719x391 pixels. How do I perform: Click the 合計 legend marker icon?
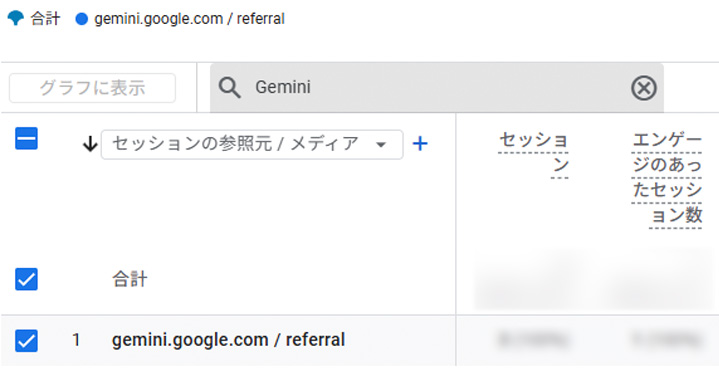(16, 18)
